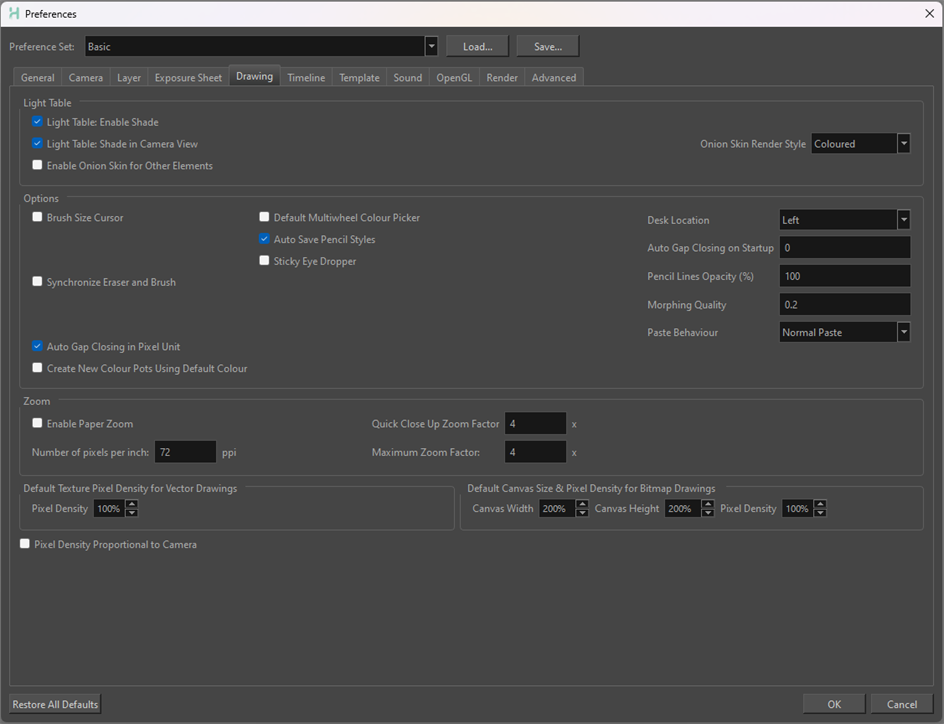This screenshot has width=944, height=724.
Task: Confirm preferences with the OK button
Action: click(x=834, y=704)
